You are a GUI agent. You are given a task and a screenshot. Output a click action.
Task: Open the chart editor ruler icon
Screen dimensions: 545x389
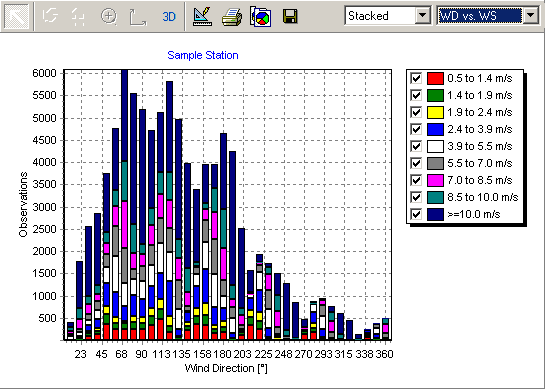tap(202, 16)
